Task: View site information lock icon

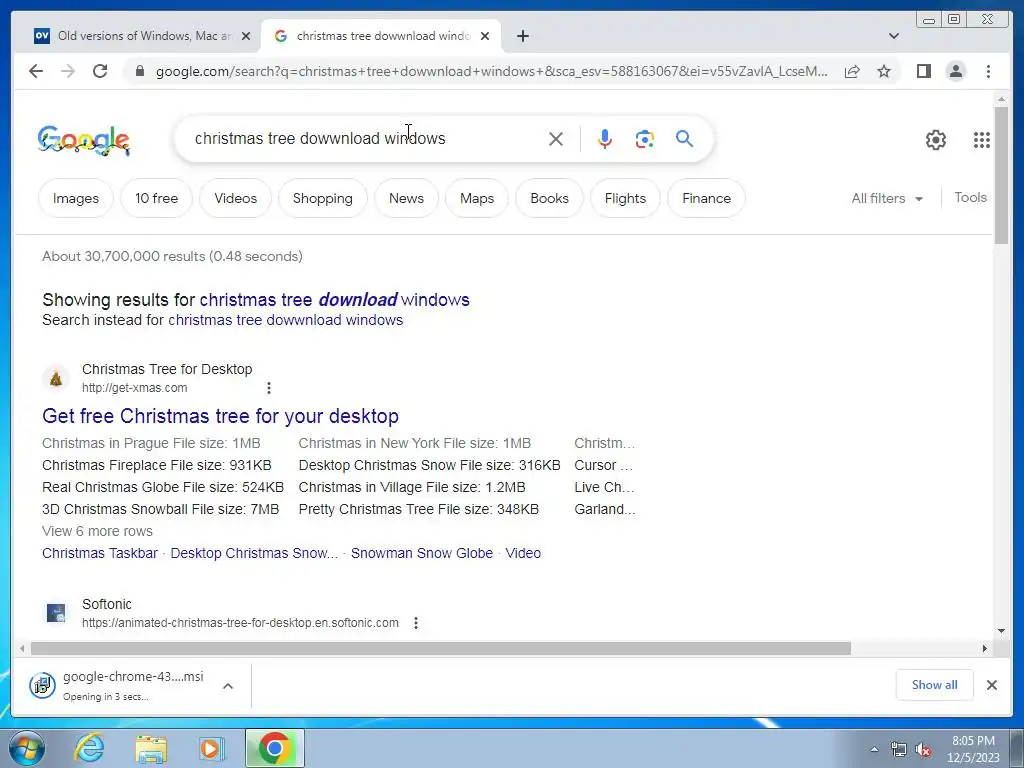Action: 140,71
